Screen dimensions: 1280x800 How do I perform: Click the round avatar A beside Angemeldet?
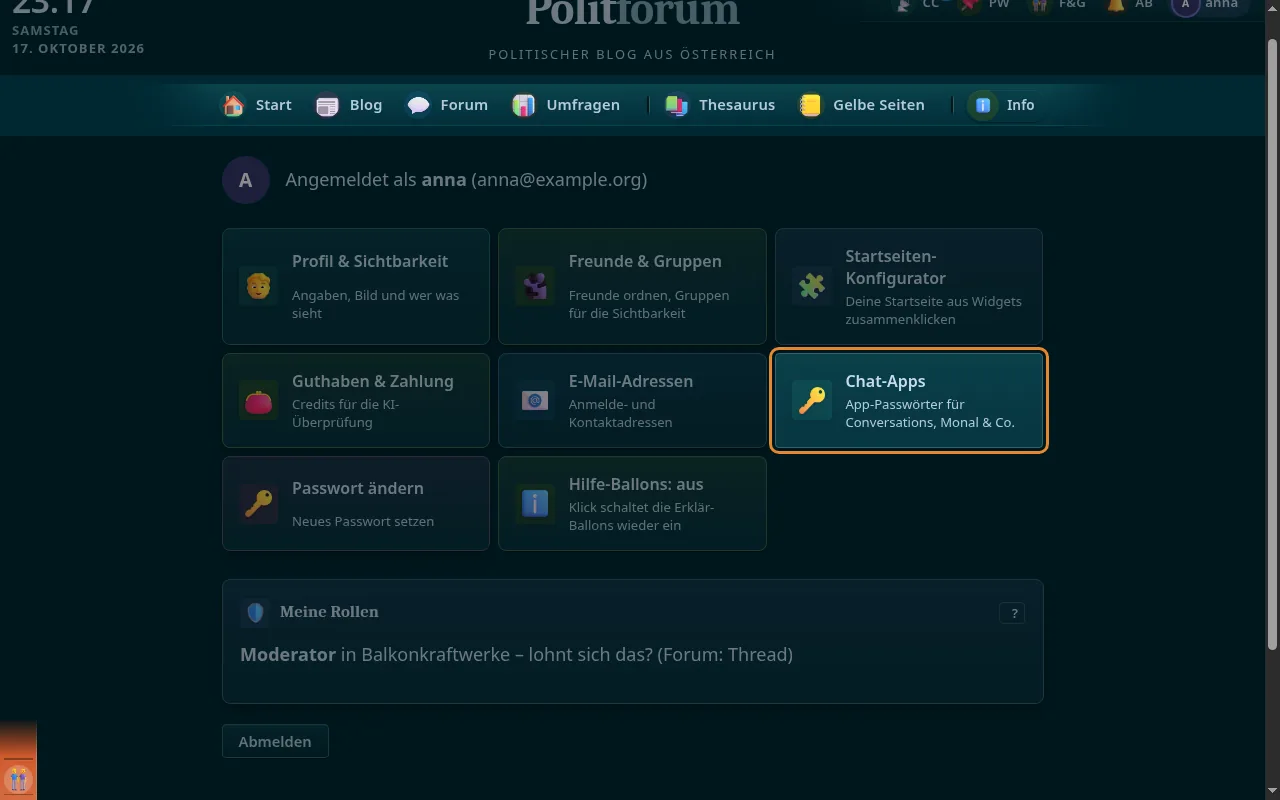pos(246,180)
